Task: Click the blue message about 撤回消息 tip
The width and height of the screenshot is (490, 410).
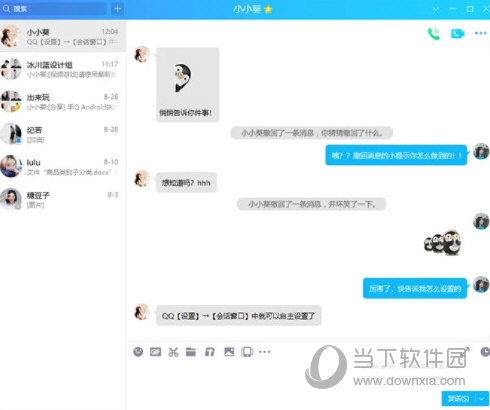Action: point(396,155)
